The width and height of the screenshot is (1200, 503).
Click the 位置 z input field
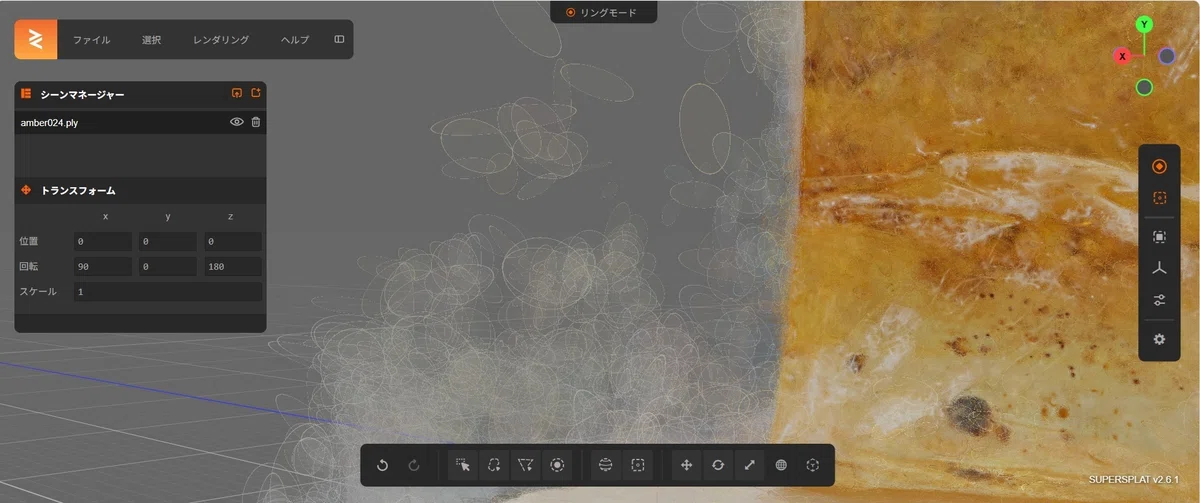pos(232,241)
